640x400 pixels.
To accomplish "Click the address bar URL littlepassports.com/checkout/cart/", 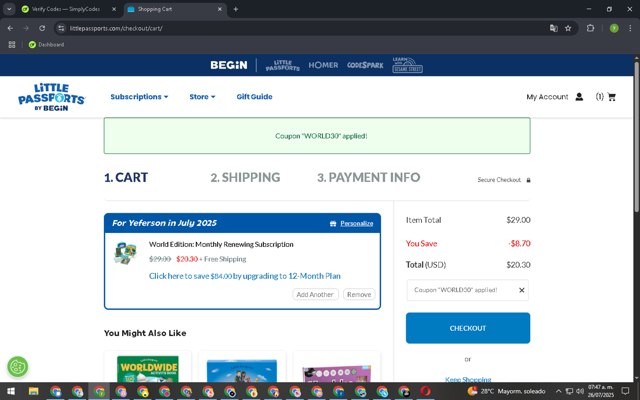I will coord(116,28).
